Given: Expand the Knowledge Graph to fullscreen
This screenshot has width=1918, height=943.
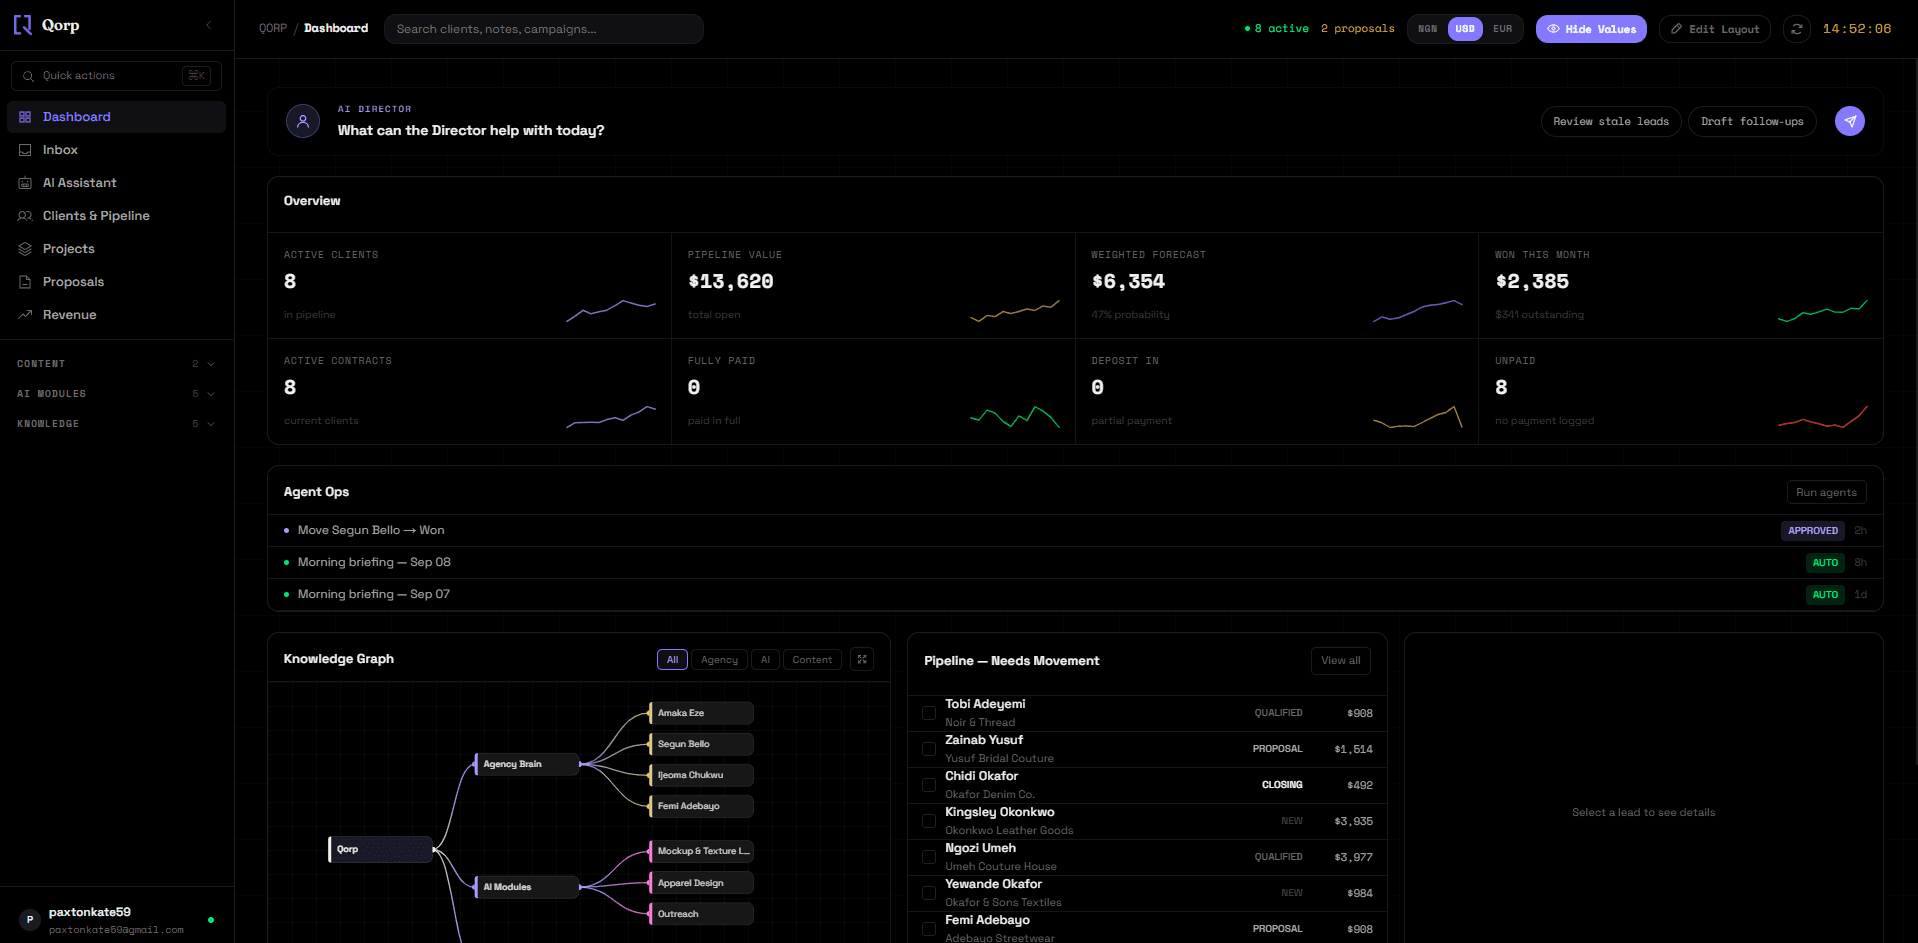Looking at the screenshot, I should [862, 660].
